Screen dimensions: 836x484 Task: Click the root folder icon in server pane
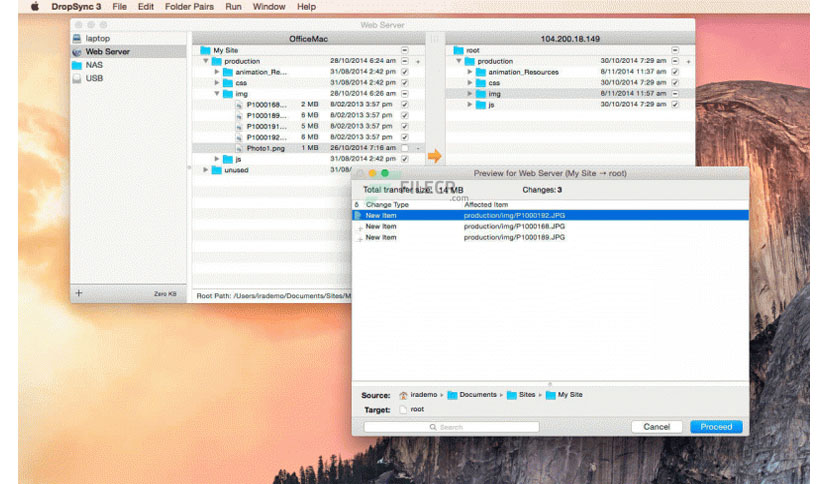coord(459,50)
